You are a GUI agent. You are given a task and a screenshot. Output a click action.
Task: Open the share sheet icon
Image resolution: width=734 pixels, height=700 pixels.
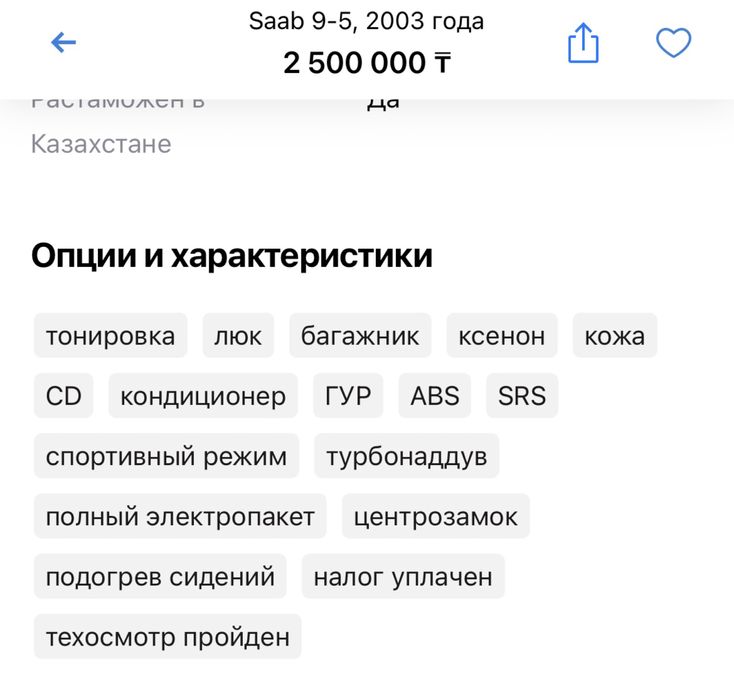pos(583,43)
